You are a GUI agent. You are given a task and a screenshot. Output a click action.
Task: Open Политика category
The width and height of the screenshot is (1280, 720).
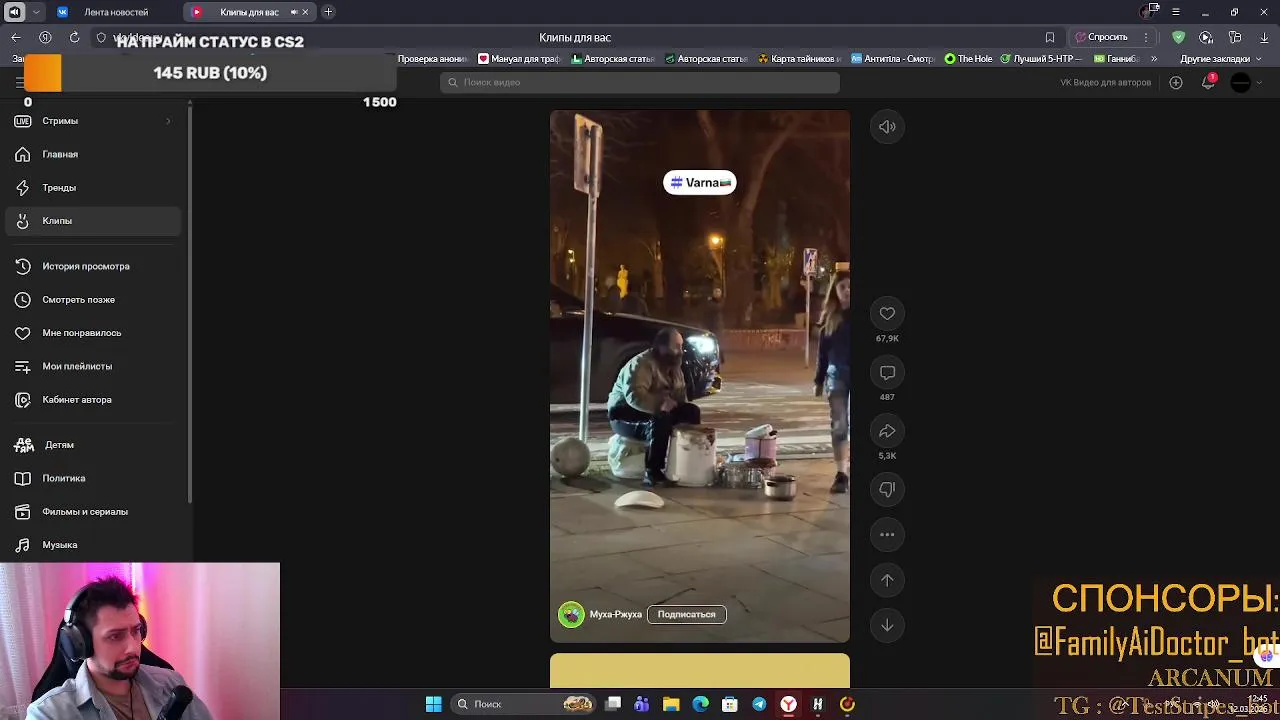93,478
